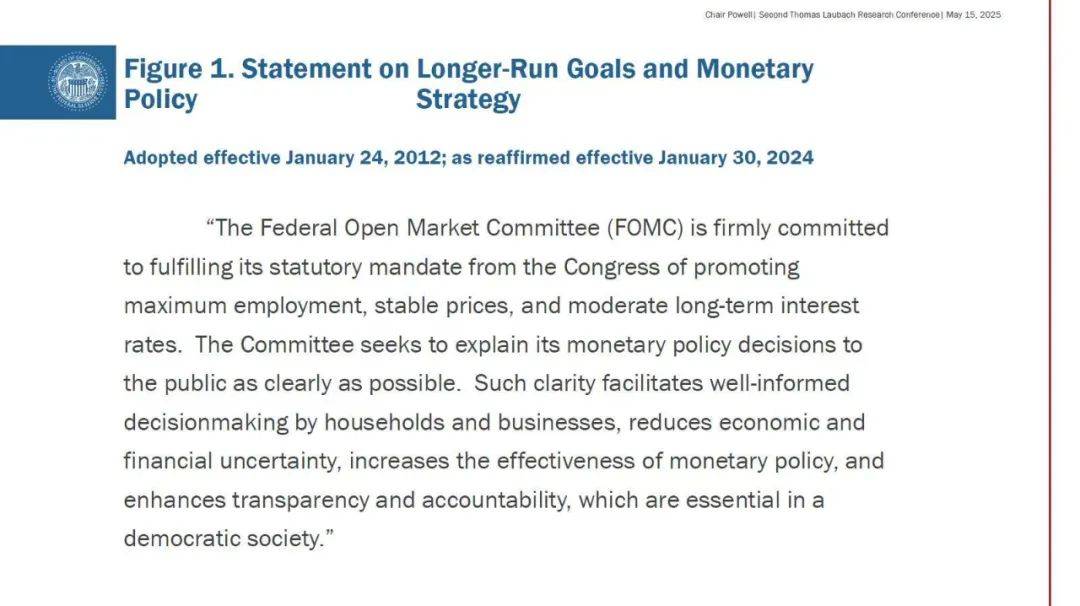Select the Figure 1 slide title
The width and height of the screenshot is (1080, 606).
pyautogui.click(x=468, y=84)
